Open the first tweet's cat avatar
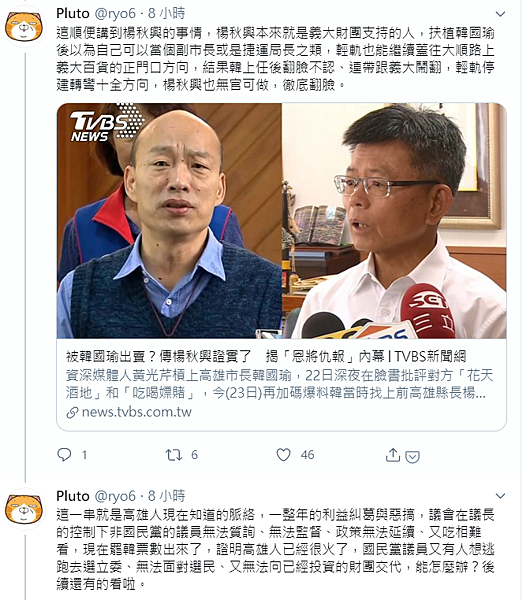Screen dimensions: 530x600 pos(24,26)
